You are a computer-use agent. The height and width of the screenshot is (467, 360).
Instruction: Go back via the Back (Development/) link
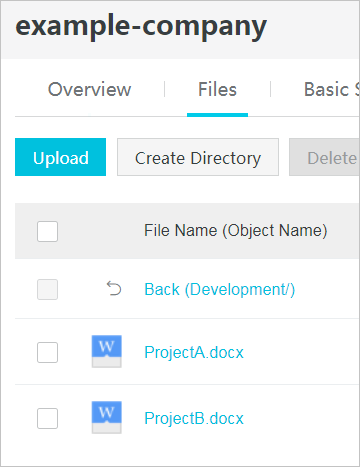[220, 289]
